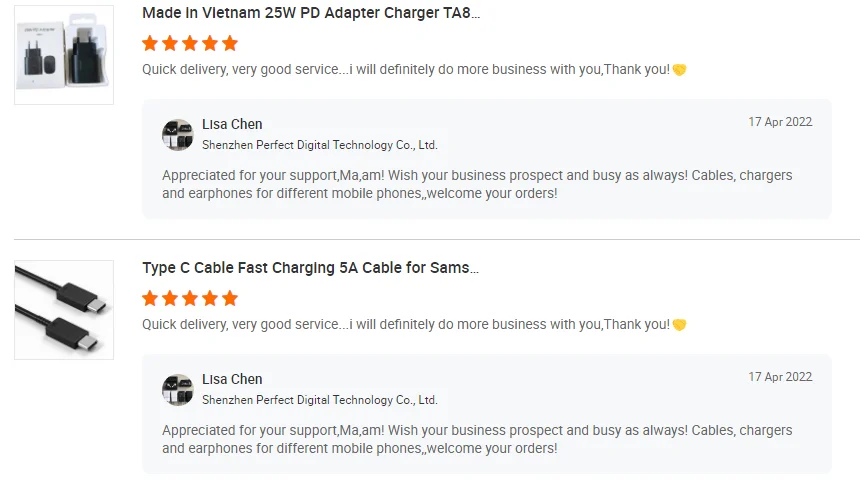Visit Shenzhen Perfect Digital Technology in the cable reply
This screenshot has width=860, height=483.
coord(320,400)
